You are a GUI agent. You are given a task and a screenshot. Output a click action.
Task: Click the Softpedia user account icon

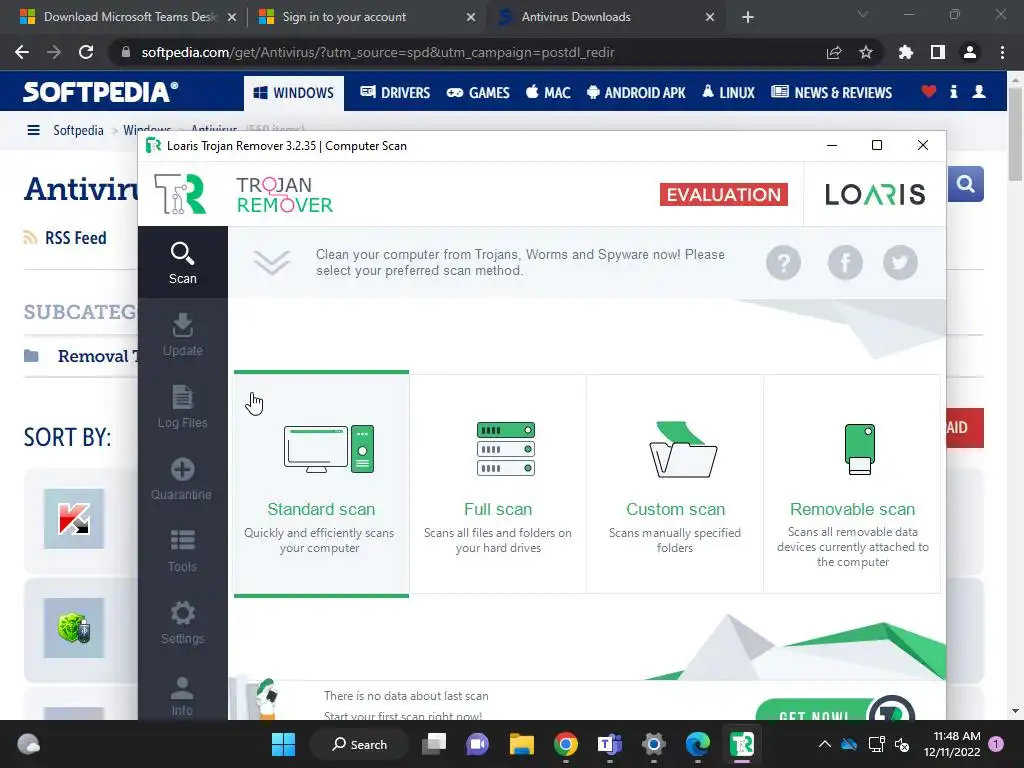(978, 92)
